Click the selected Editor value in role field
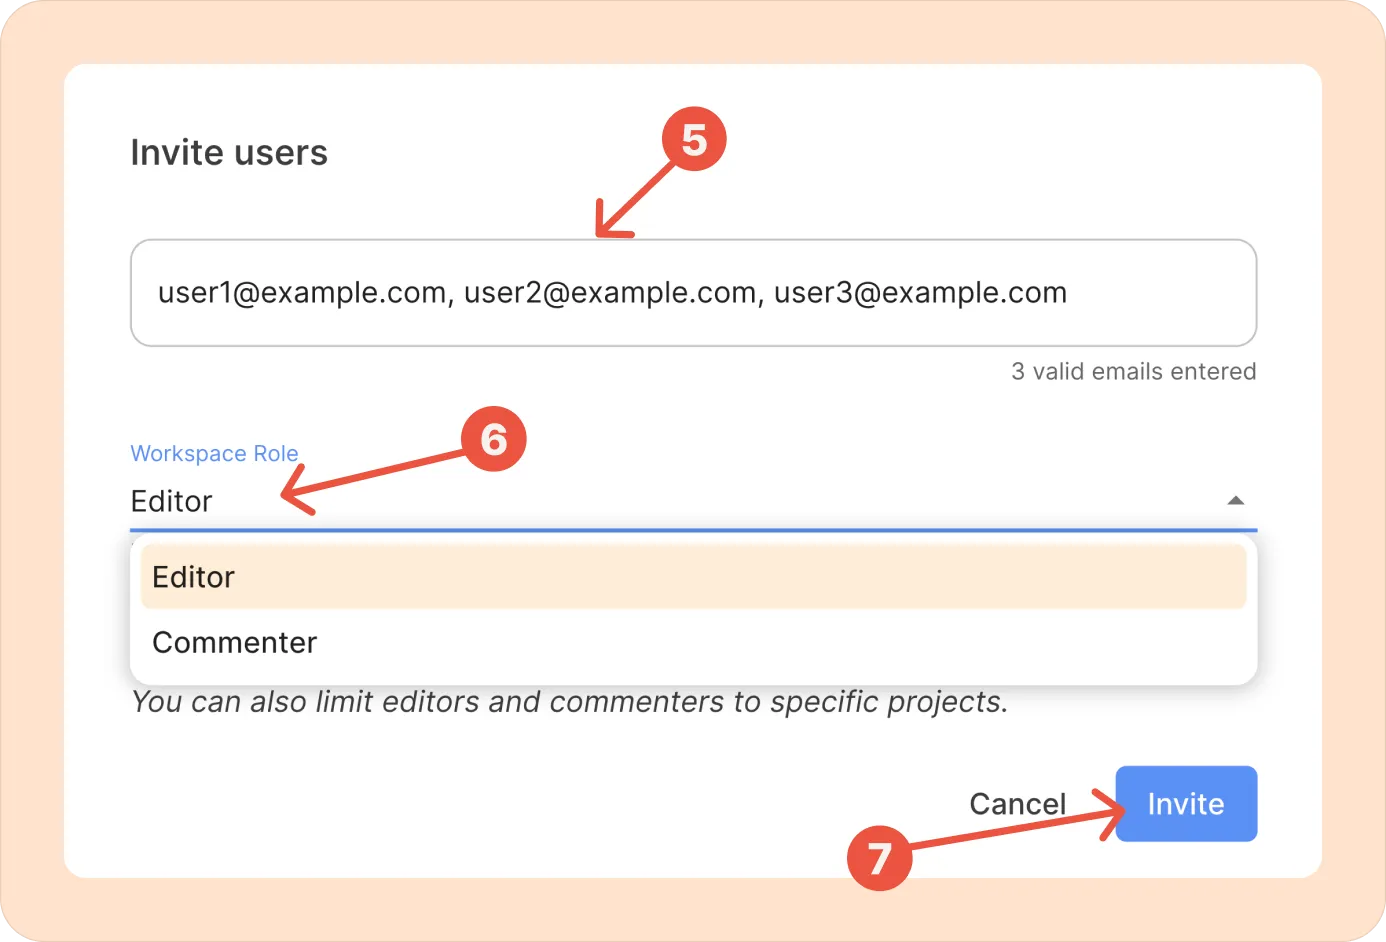 coord(172,501)
